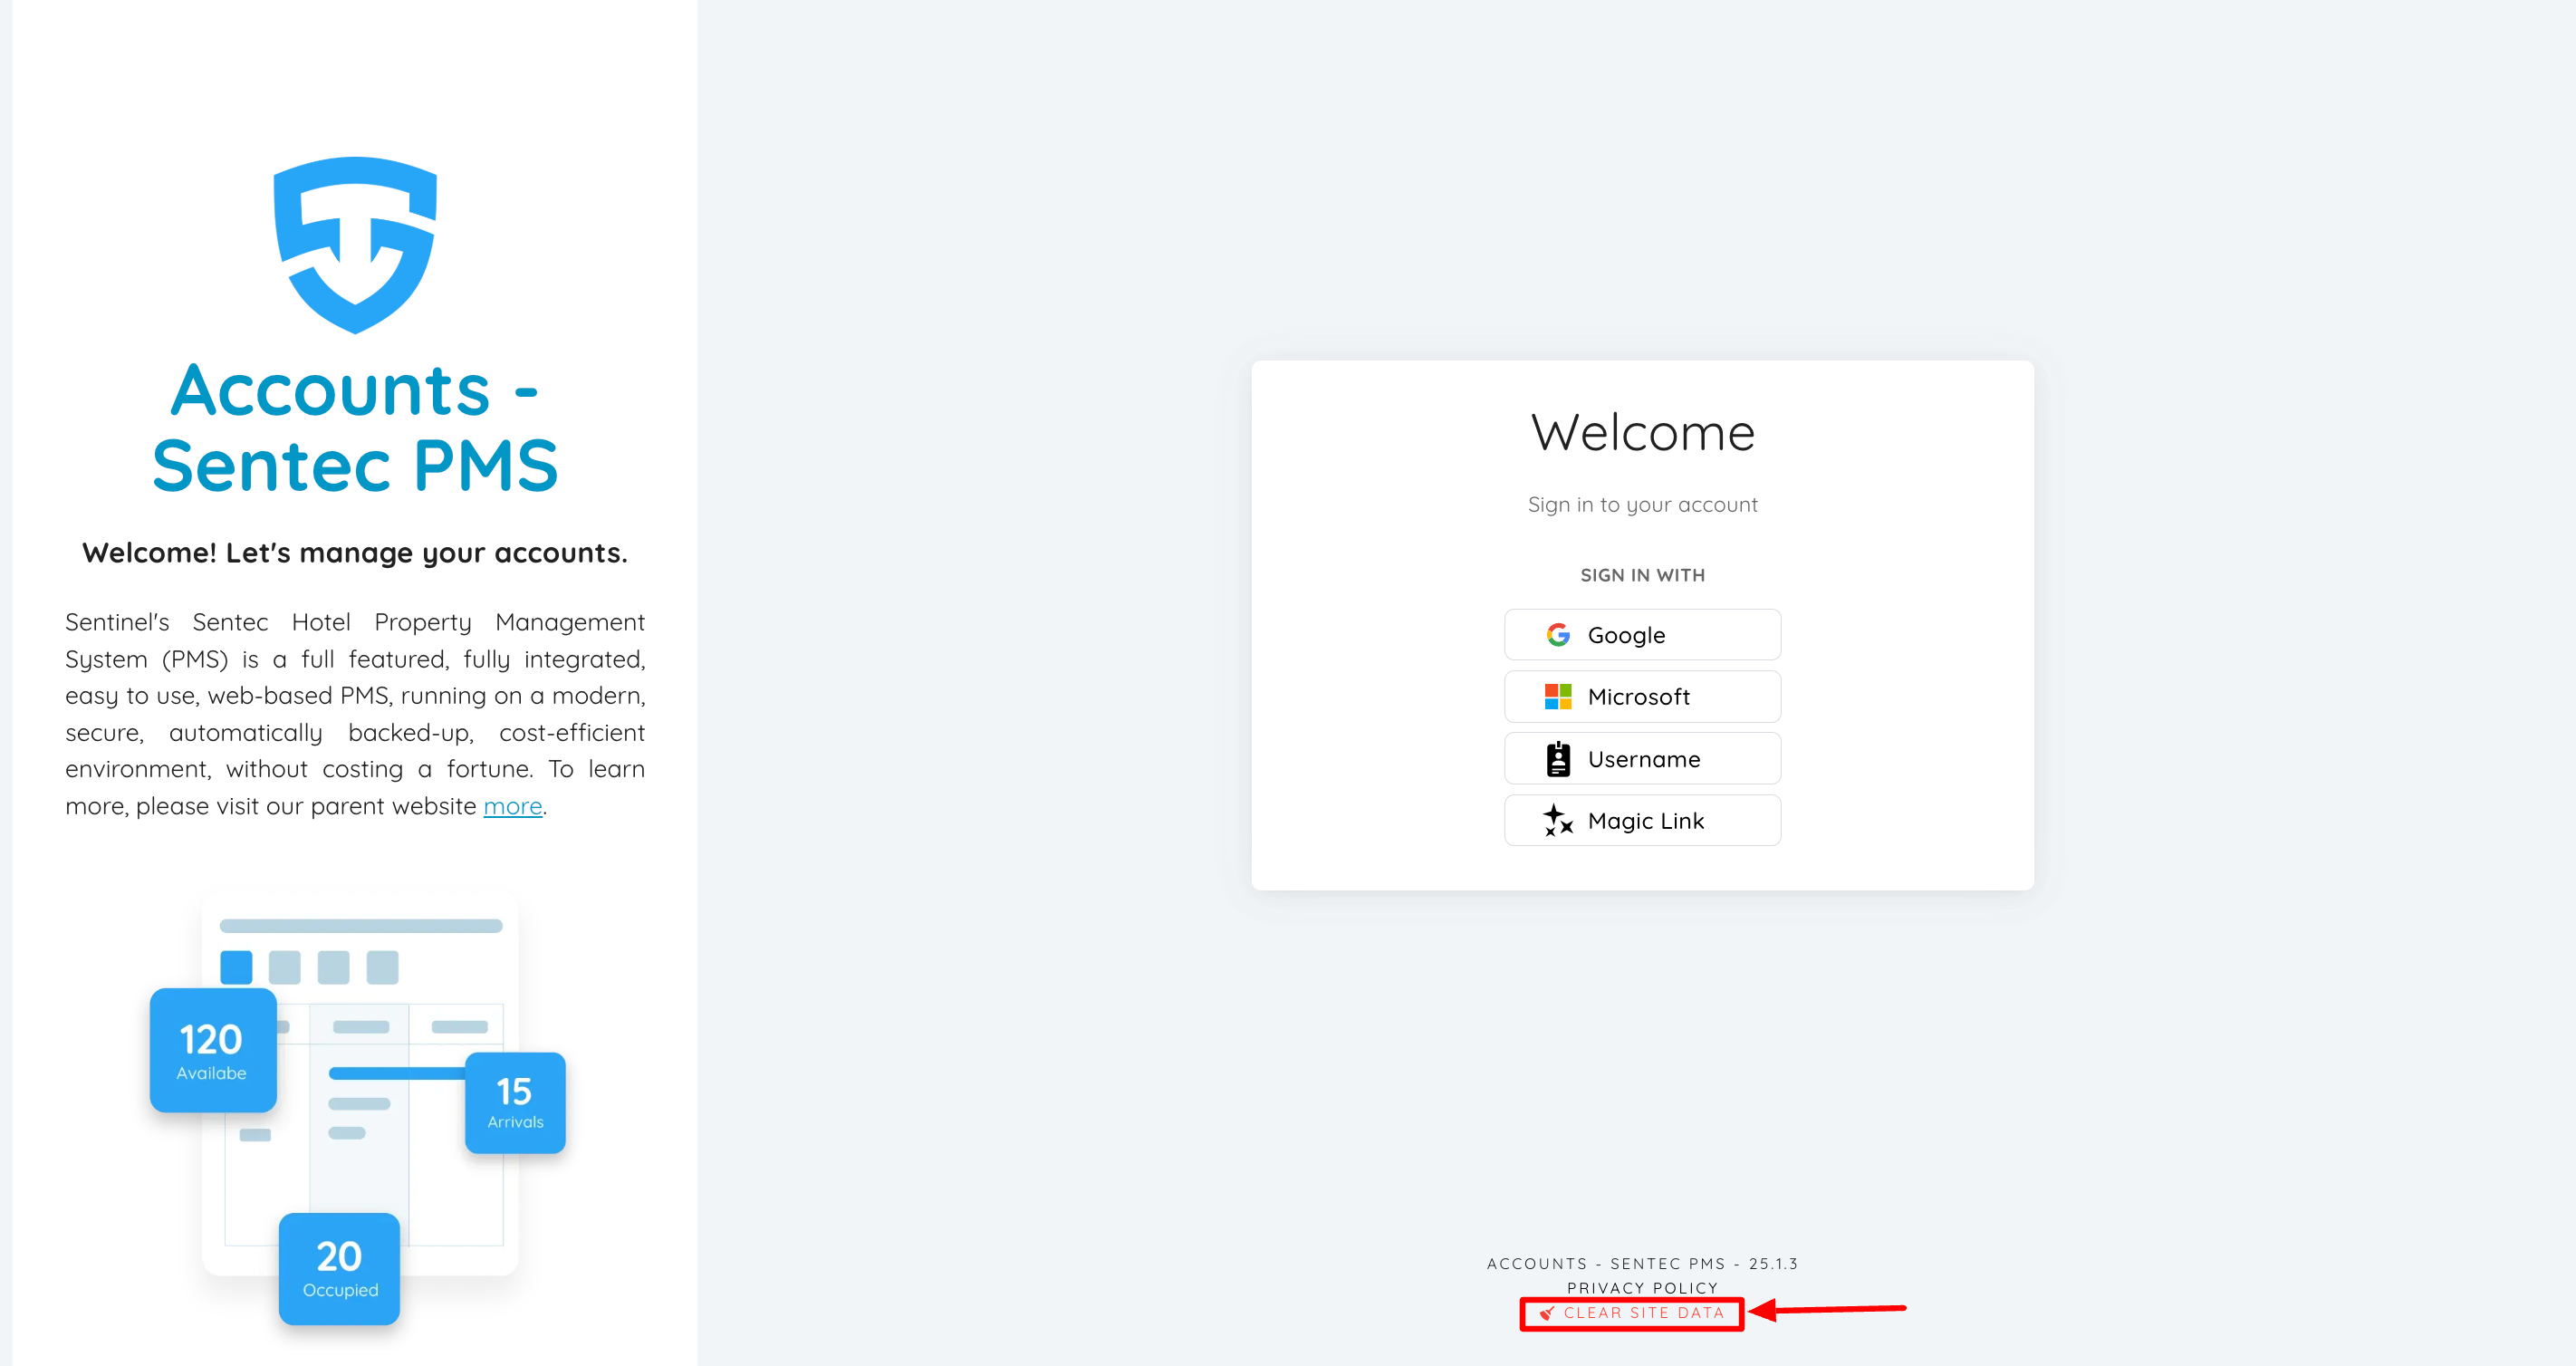The image size is (2576, 1366).
Task: Sign in with the Microsoft button
Action: [1642, 697]
